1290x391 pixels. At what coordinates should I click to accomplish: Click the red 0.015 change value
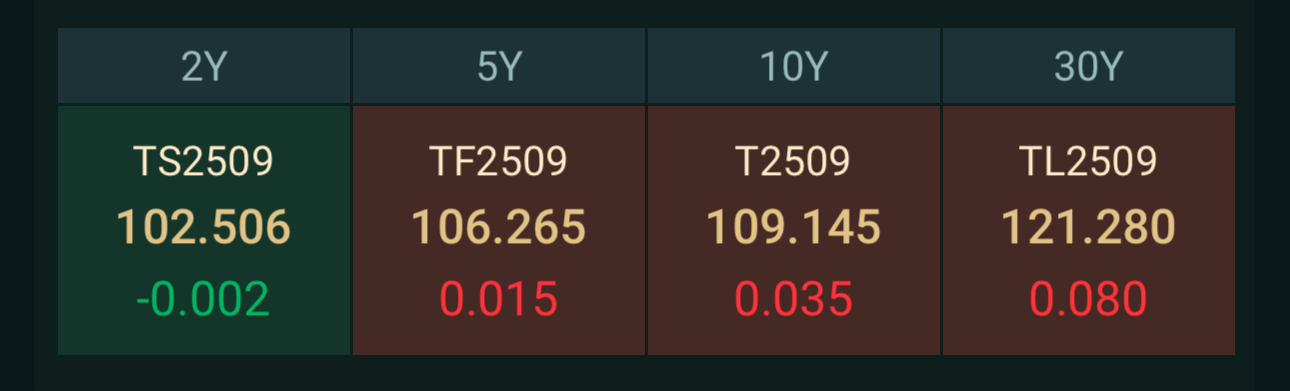pos(498,300)
